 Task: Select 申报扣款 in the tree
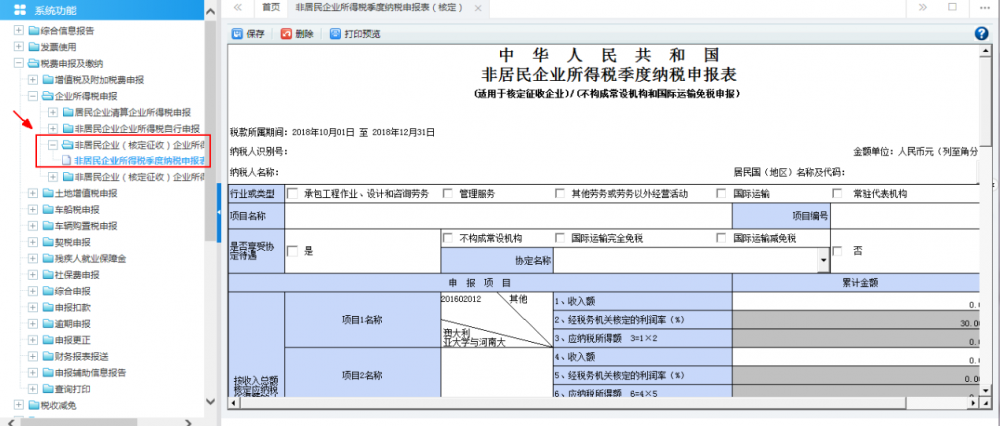[x=73, y=307]
